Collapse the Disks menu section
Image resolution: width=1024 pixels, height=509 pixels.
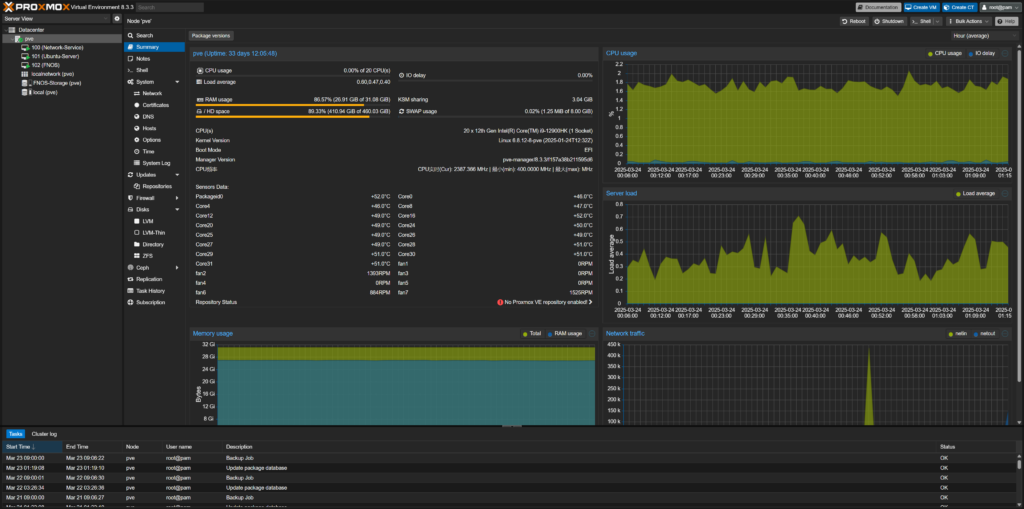coord(177,210)
